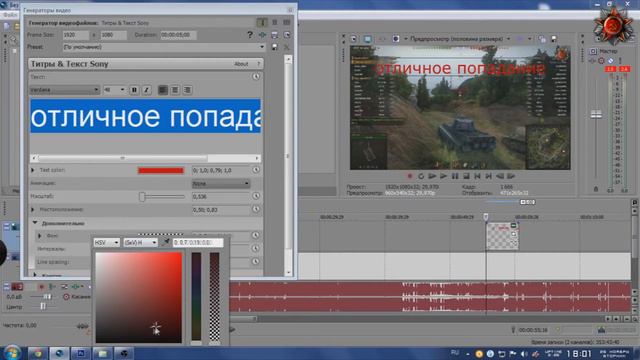The height and width of the screenshot is (360, 640).
Task: Open the font size dropdown
Action: [x=114, y=90]
